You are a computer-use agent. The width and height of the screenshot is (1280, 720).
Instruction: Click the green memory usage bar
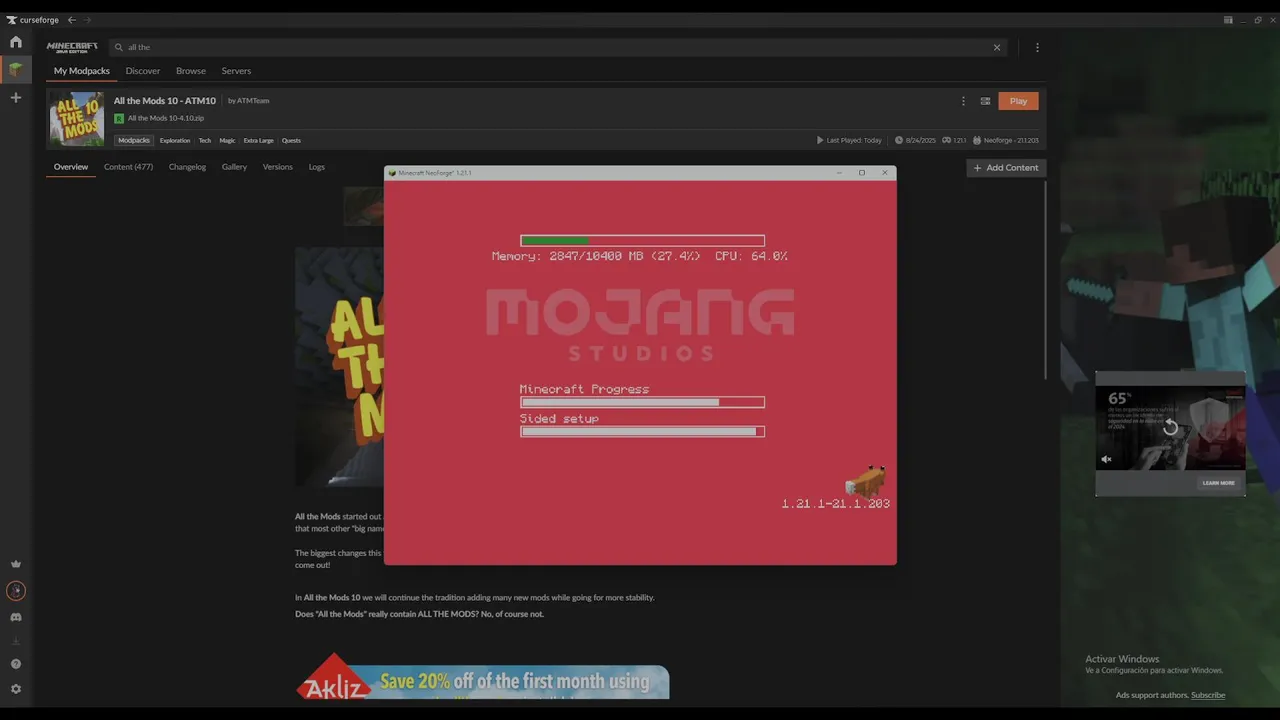click(642, 241)
